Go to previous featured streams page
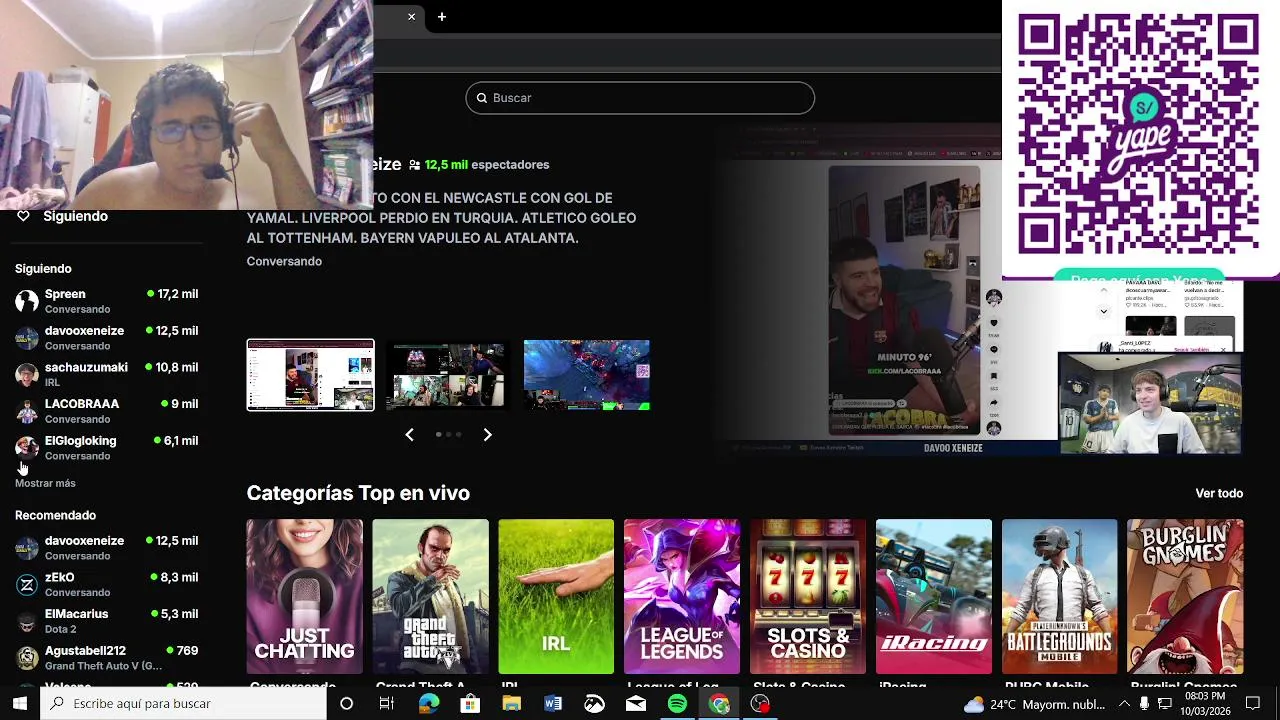 tap(409, 434)
